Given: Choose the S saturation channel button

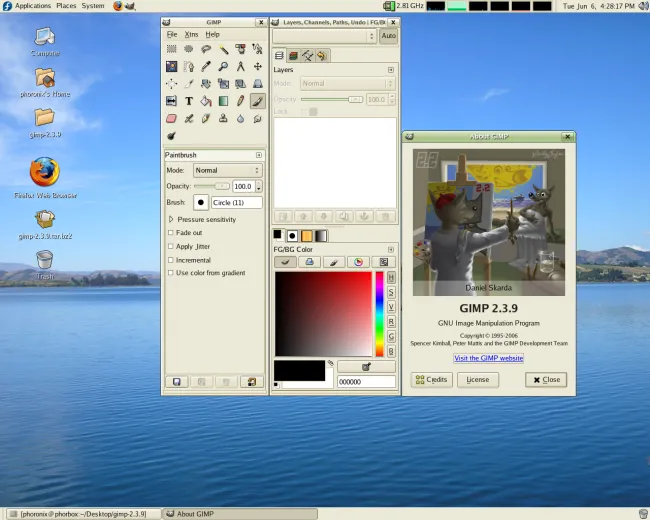Looking at the screenshot, I should [x=391, y=292].
